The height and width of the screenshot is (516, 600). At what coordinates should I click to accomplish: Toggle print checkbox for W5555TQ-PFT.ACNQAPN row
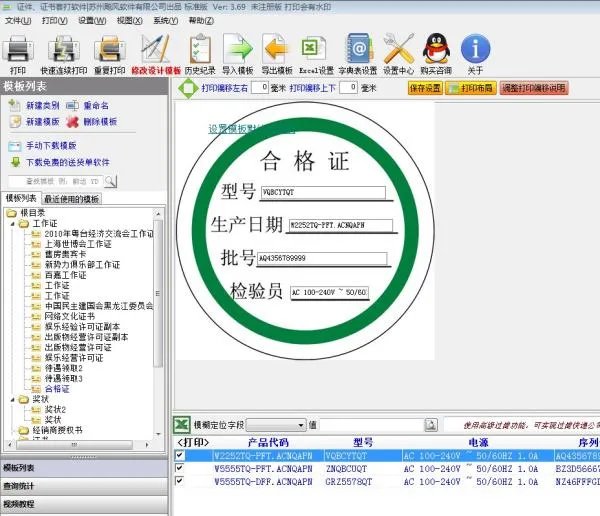click(x=179, y=468)
